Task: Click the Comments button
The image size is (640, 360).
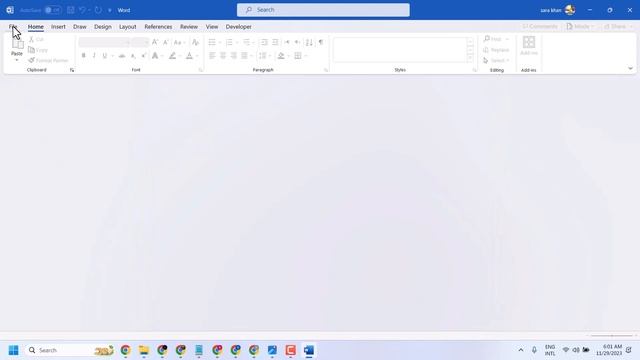Action: (x=540, y=27)
